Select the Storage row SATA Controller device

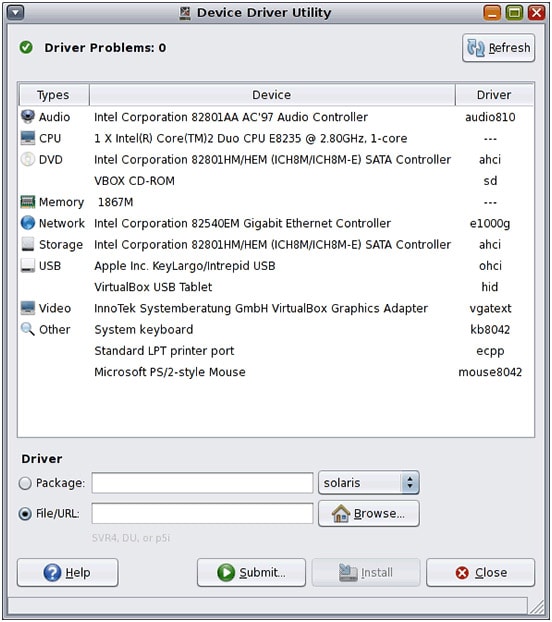click(272, 244)
